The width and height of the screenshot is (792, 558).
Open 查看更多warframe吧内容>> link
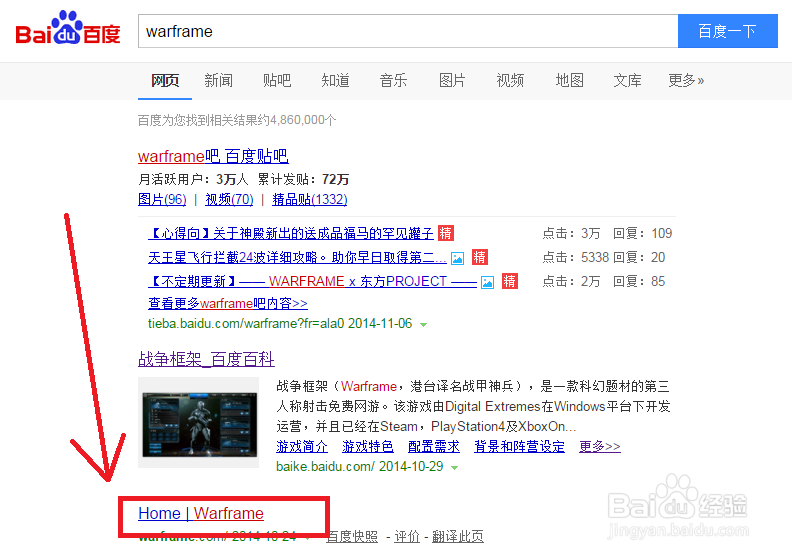228,303
